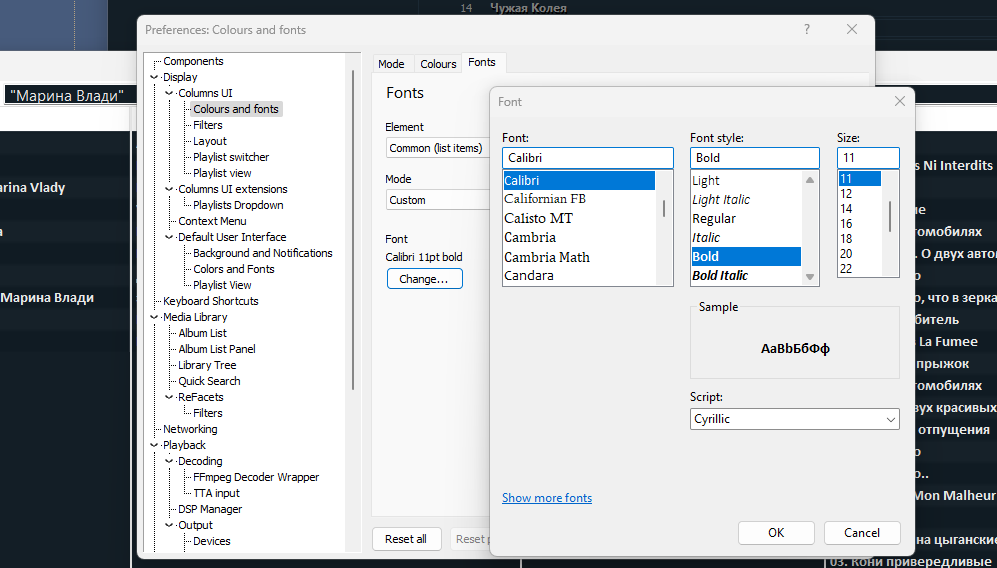Collapse the Display tree node
The width and height of the screenshot is (997, 568).
click(155, 77)
